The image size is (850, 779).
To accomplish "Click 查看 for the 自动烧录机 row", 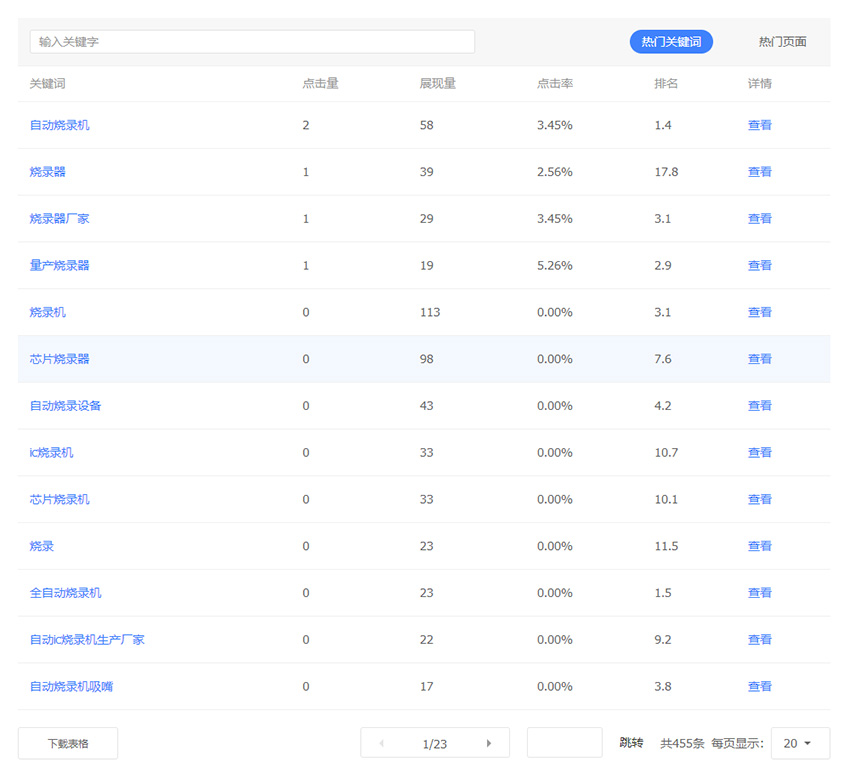I will 759,125.
